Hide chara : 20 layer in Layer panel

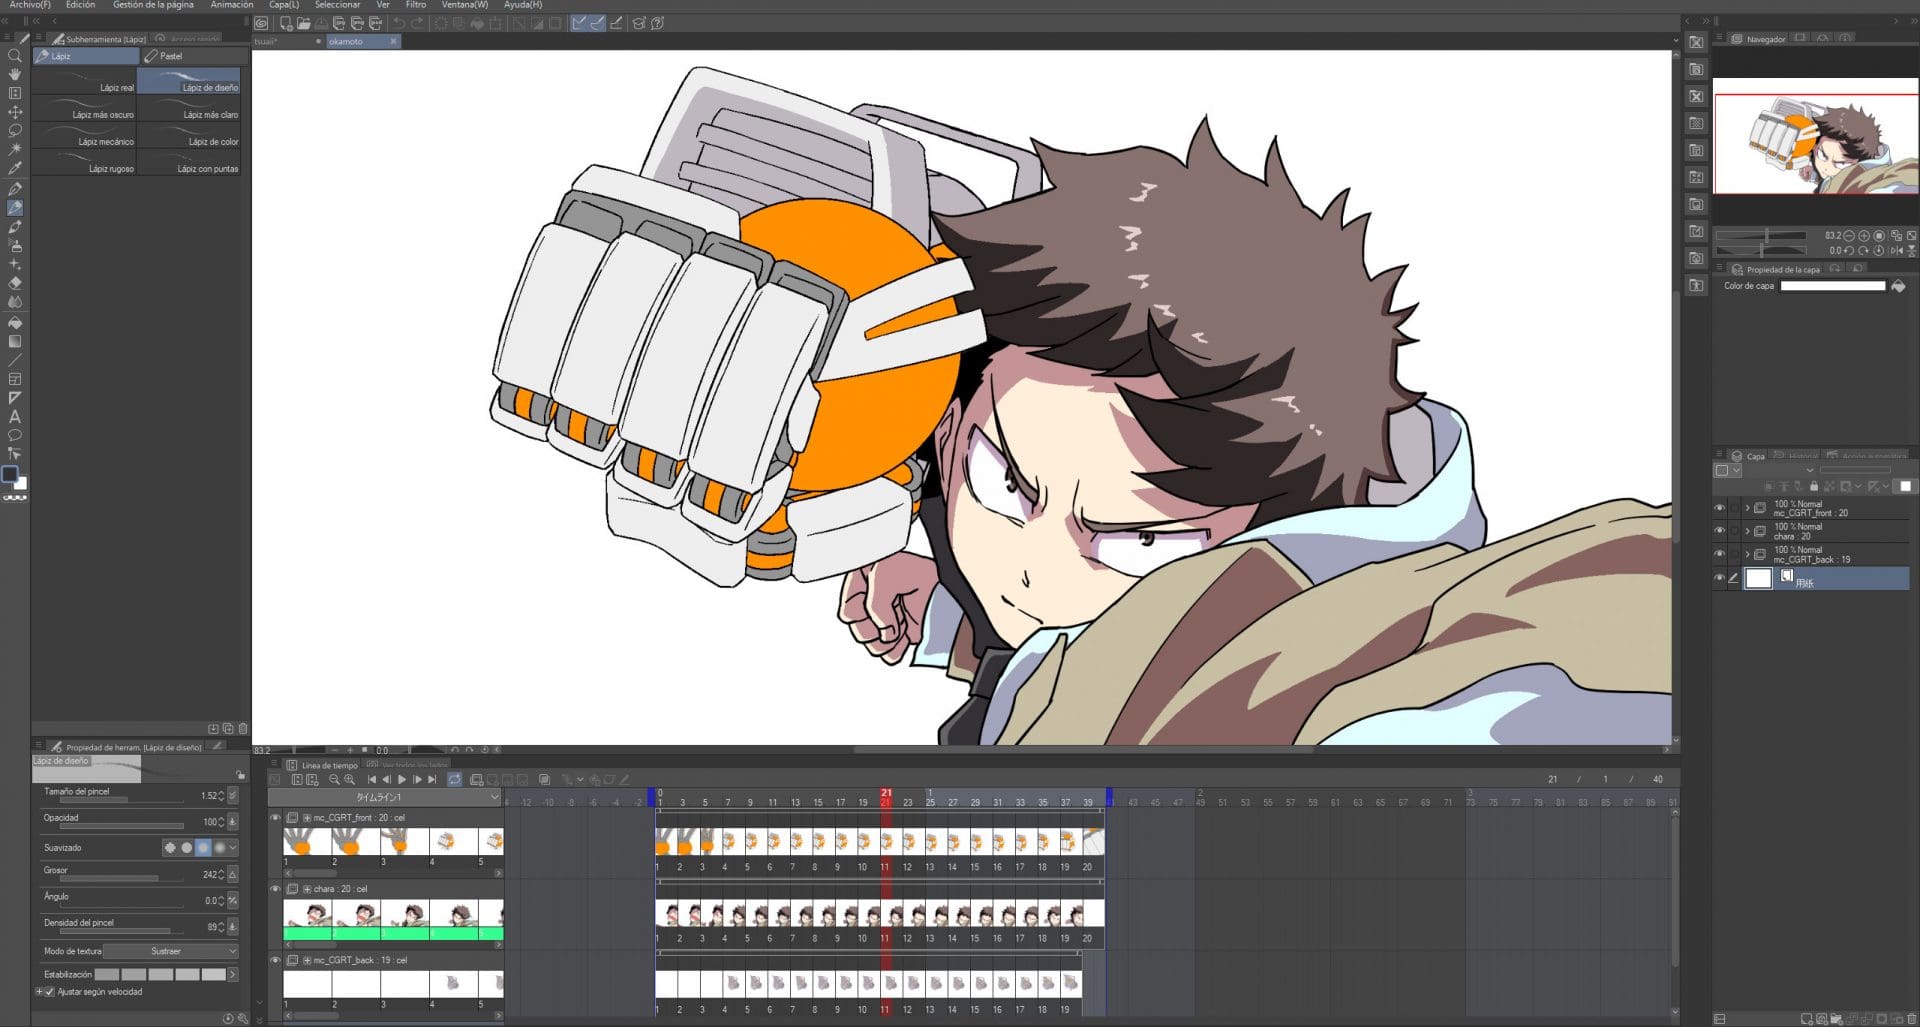pos(1719,531)
